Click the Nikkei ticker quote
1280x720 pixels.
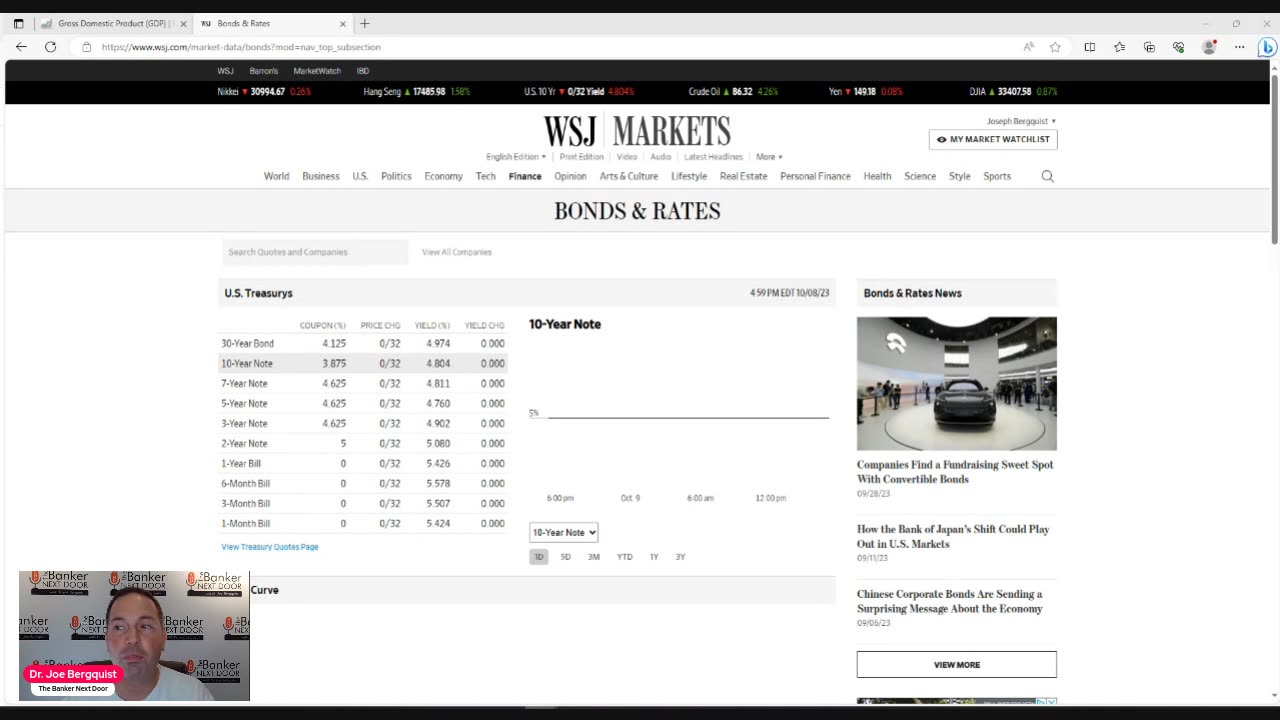264,91
